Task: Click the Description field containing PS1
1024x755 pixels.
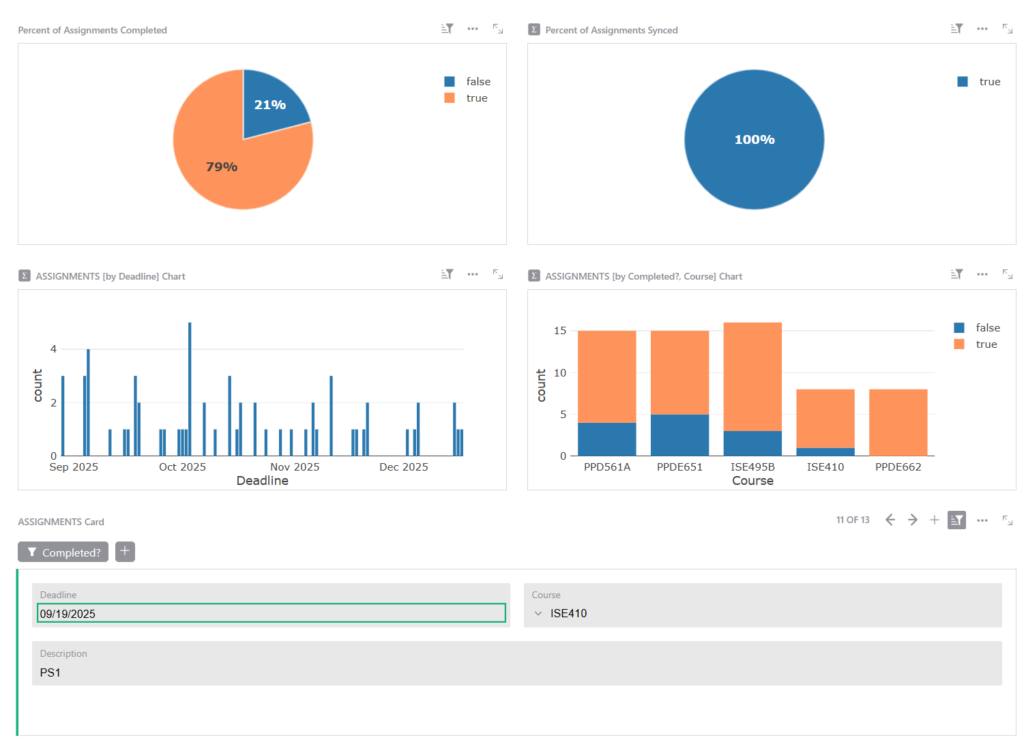Action: [516, 673]
